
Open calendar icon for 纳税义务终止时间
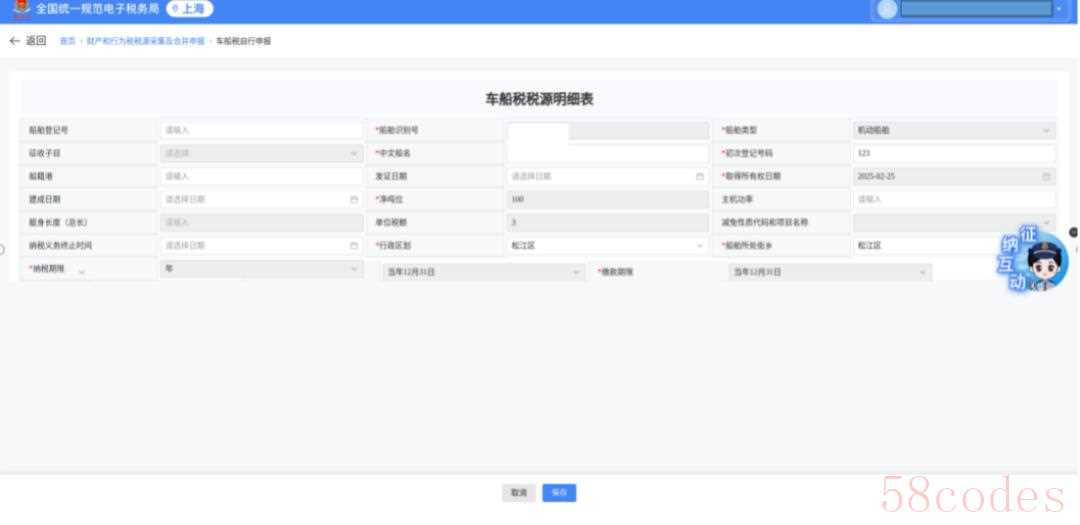(x=354, y=245)
